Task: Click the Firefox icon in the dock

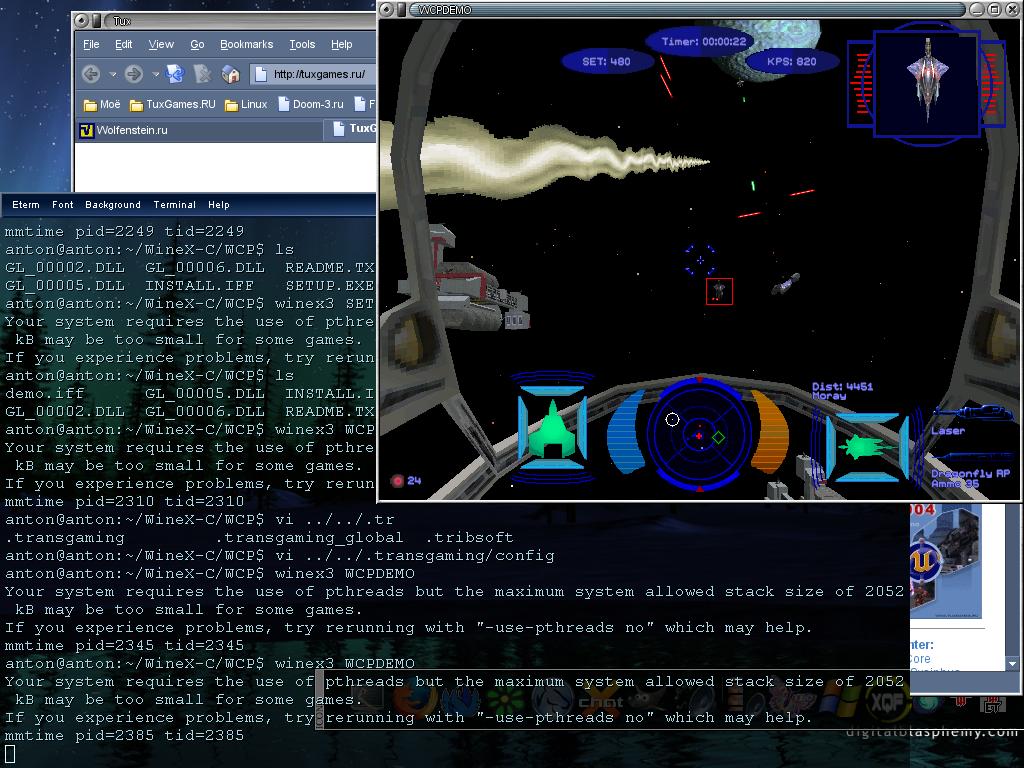Action: [416, 701]
